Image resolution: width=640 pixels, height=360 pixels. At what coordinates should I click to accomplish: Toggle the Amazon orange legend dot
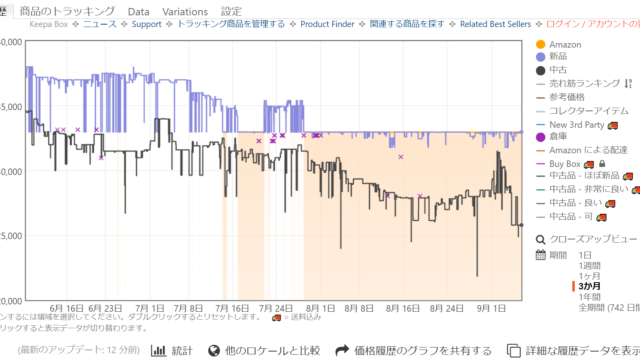coord(540,44)
